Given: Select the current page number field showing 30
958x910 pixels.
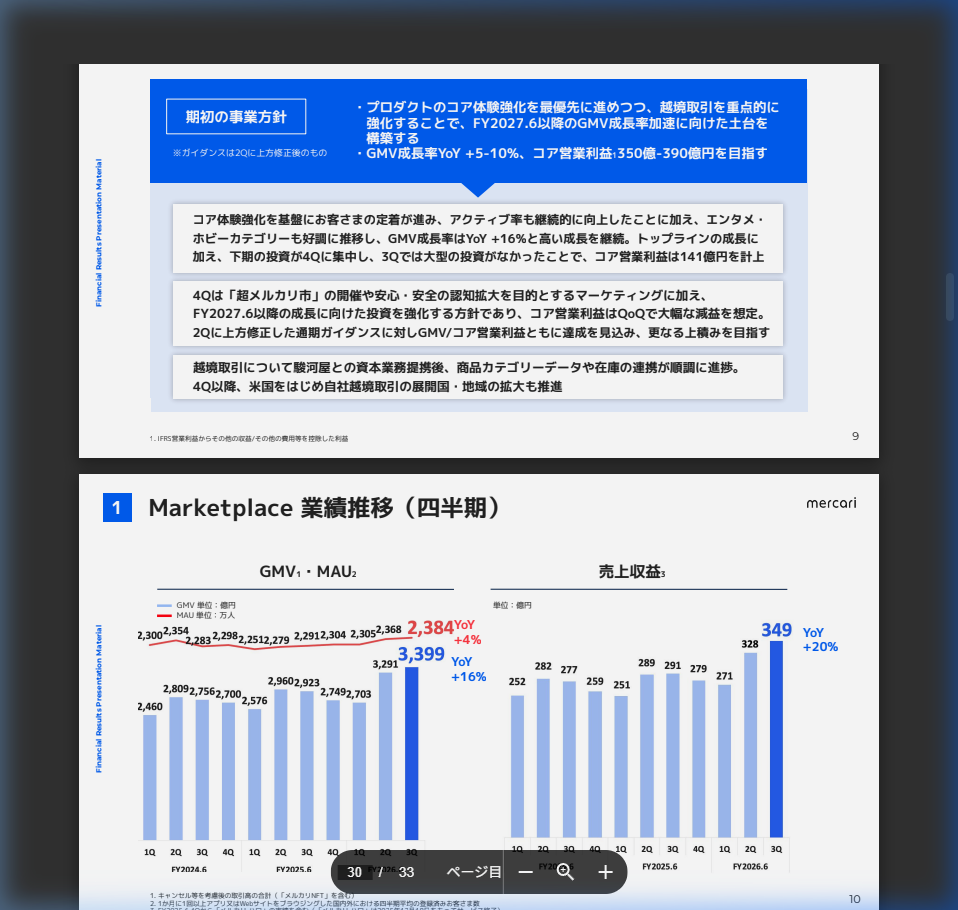Looking at the screenshot, I should [x=355, y=872].
